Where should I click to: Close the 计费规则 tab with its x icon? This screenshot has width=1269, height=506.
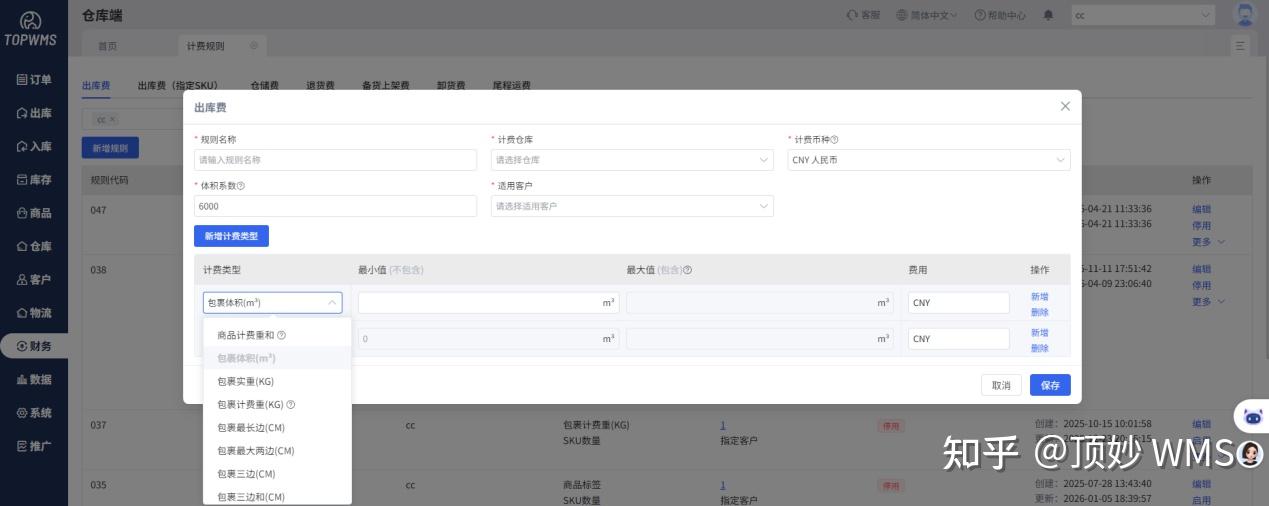pos(253,46)
